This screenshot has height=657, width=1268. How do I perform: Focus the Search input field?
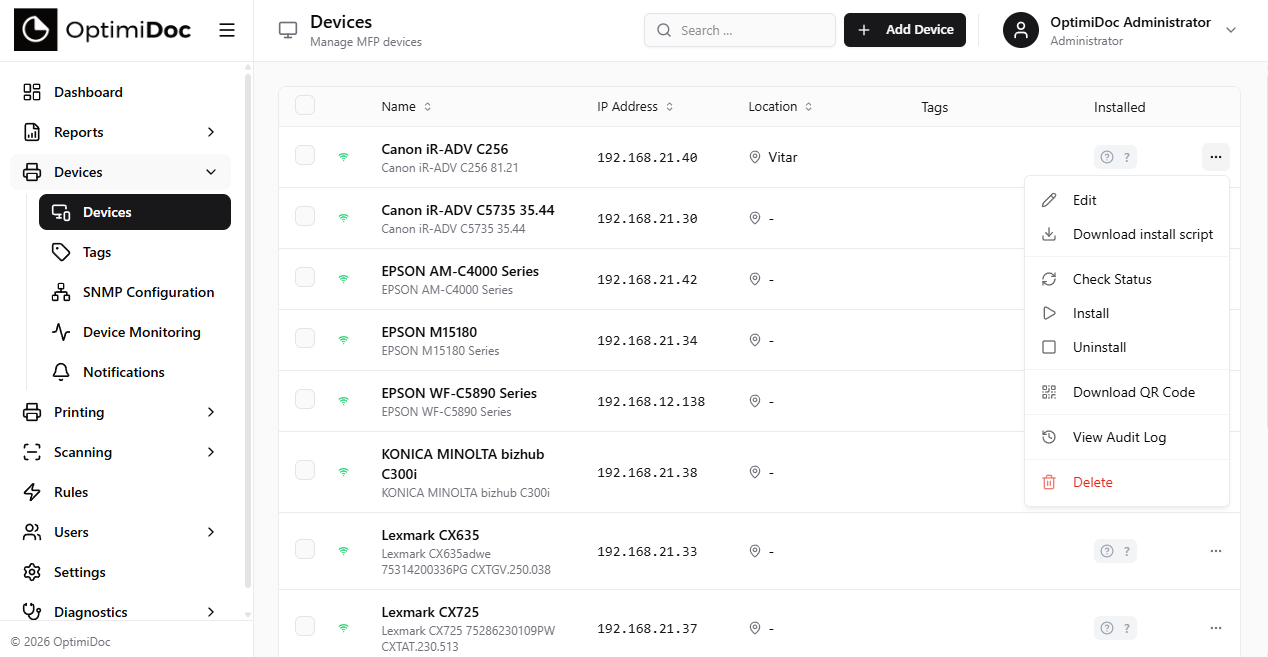[740, 30]
